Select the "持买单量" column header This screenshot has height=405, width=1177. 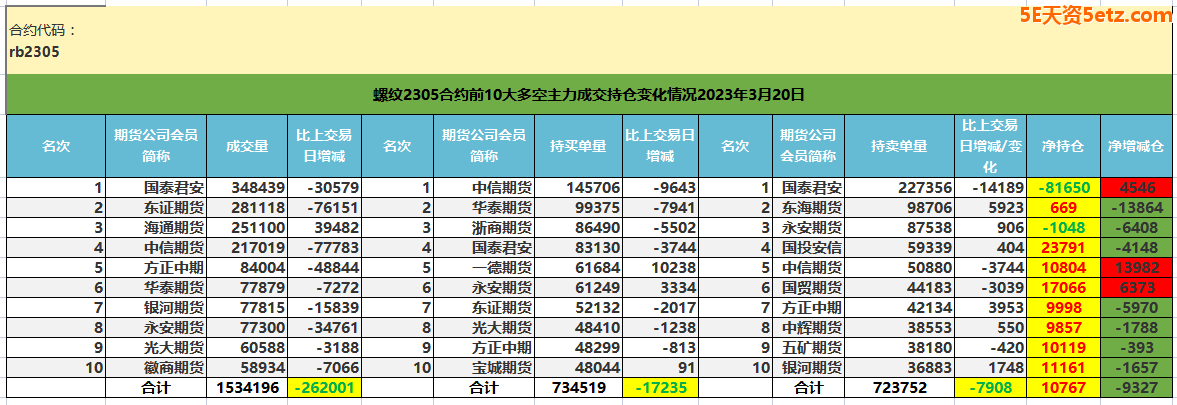click(578, 146)
